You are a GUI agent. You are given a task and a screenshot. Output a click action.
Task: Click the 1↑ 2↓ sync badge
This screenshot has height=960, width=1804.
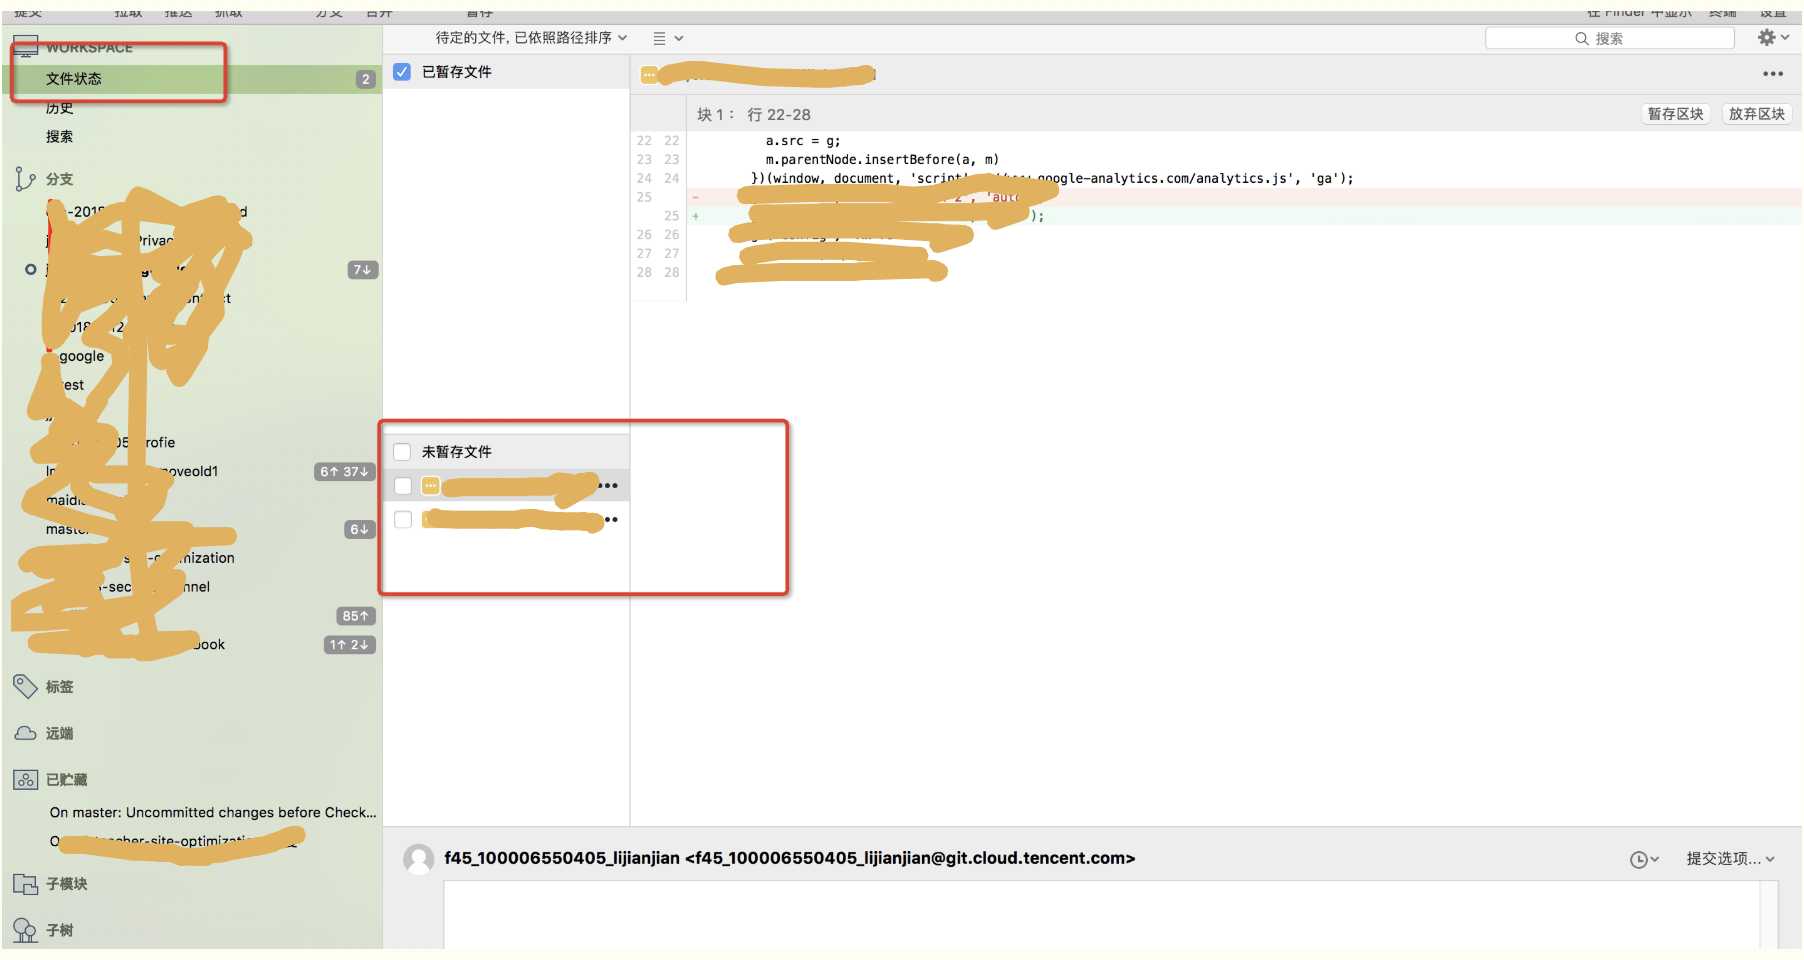pos(349,645)
